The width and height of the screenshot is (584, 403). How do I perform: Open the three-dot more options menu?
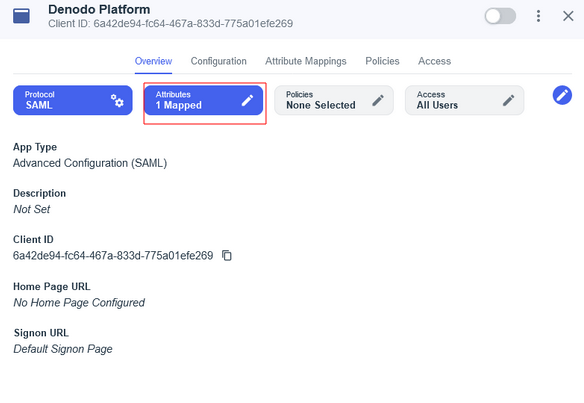(x=538, y=16)
